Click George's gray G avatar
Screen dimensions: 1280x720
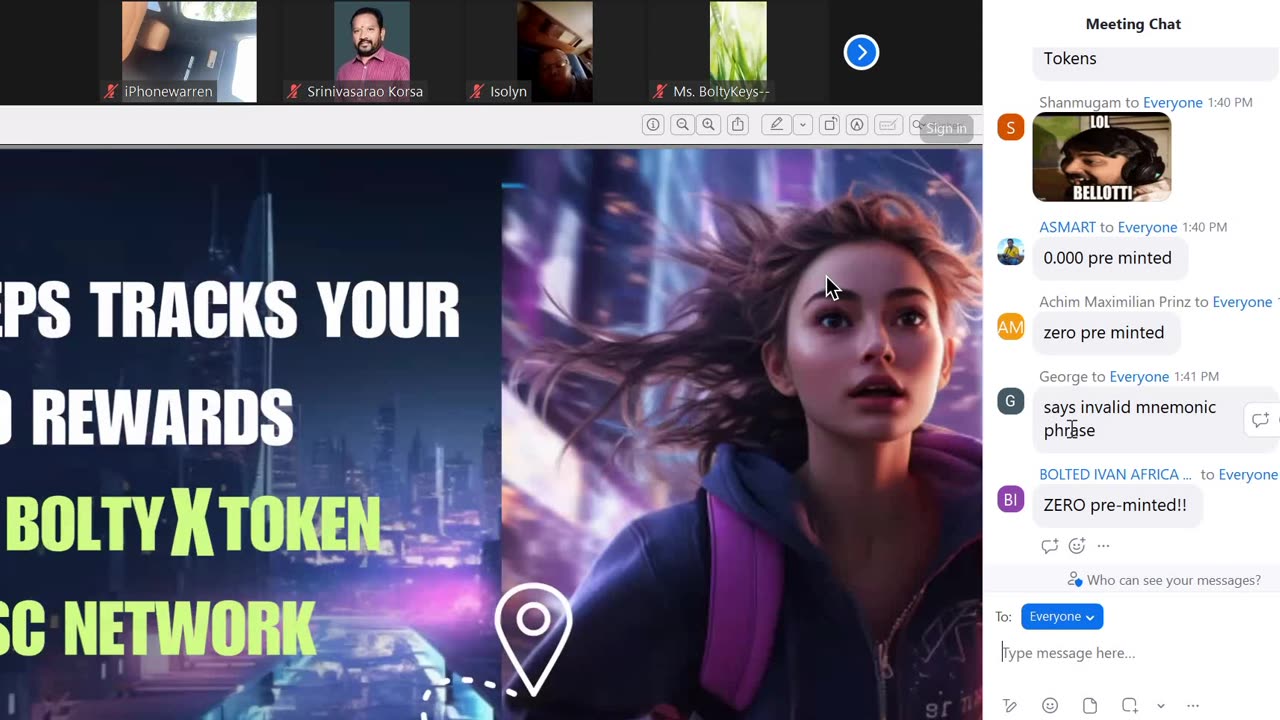(x=1010, y=401)
